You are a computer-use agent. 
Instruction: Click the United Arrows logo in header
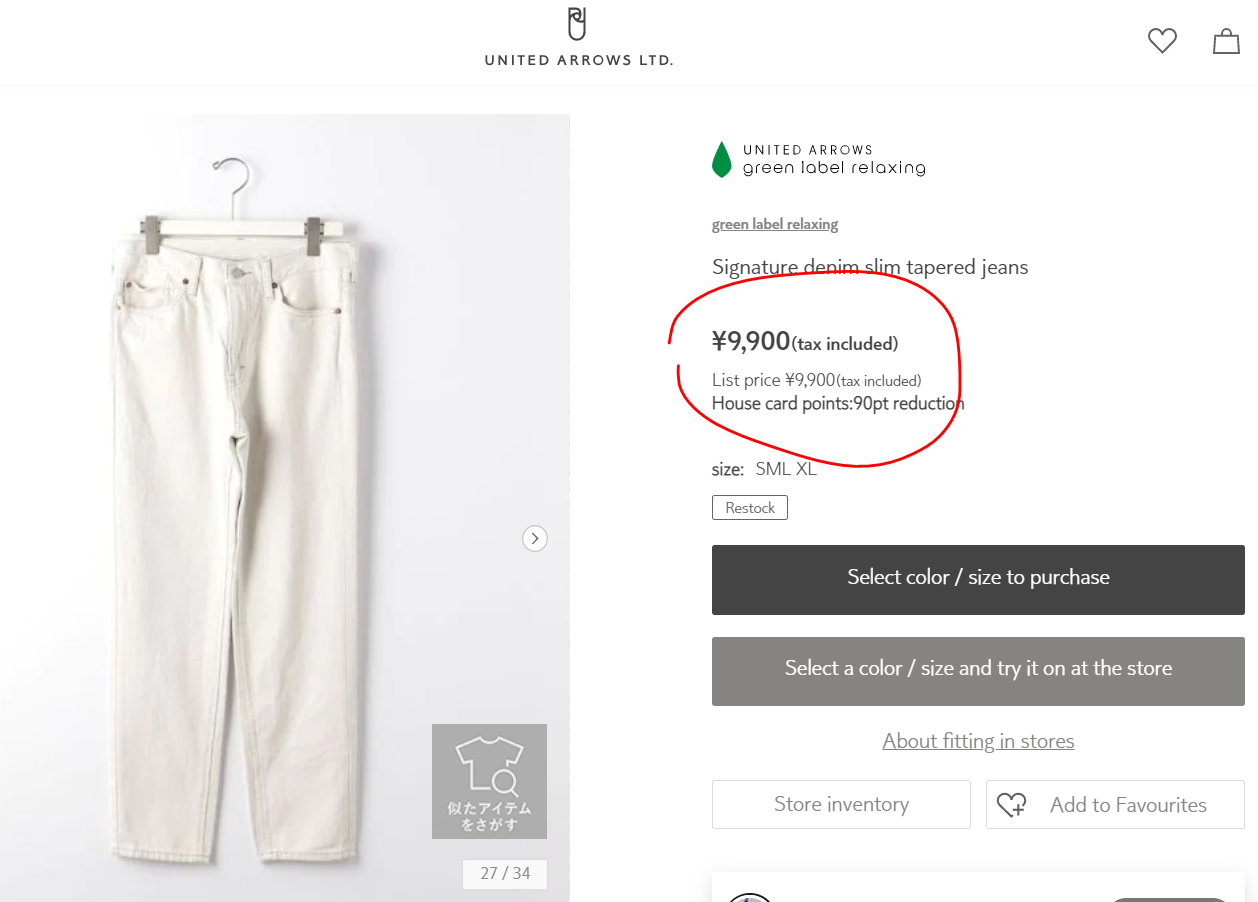pyautogui.click(x=578, y=38)
